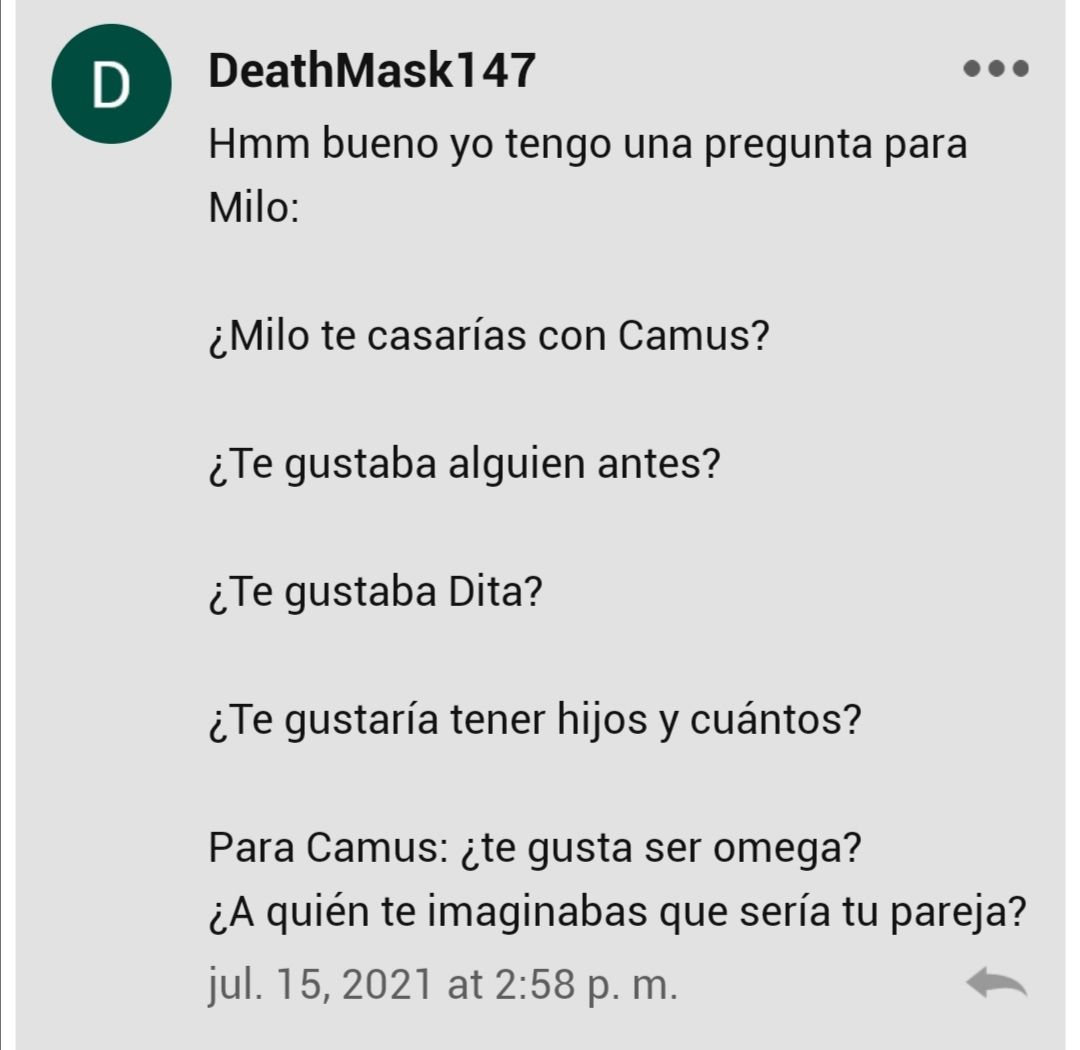Click the word 'cuántos' in the comment
This screenshot has height=1050, width=1080.
pos(767,719)
